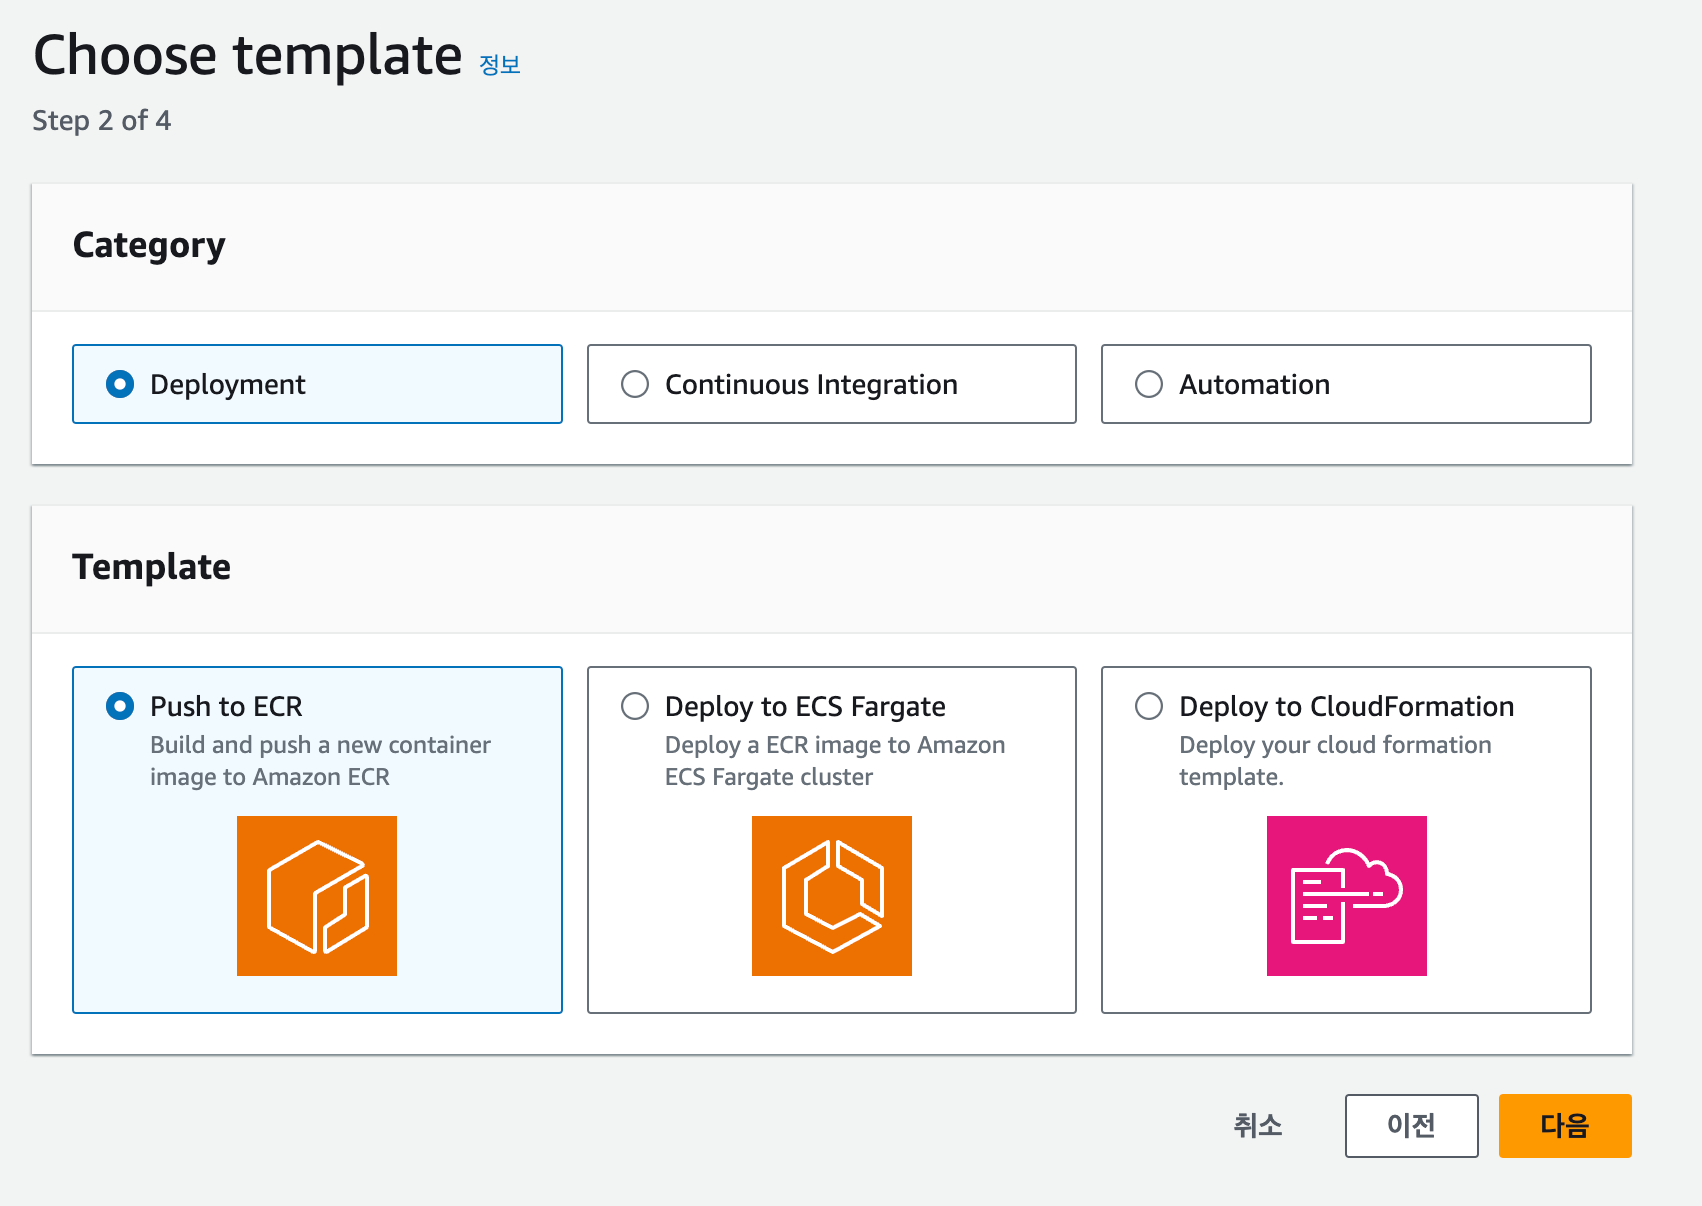Image resolution: width=1702 pixels, height=1206 pixels.
Task: Click the ECS Fargate hexagon icon
Action: (832, 896)
